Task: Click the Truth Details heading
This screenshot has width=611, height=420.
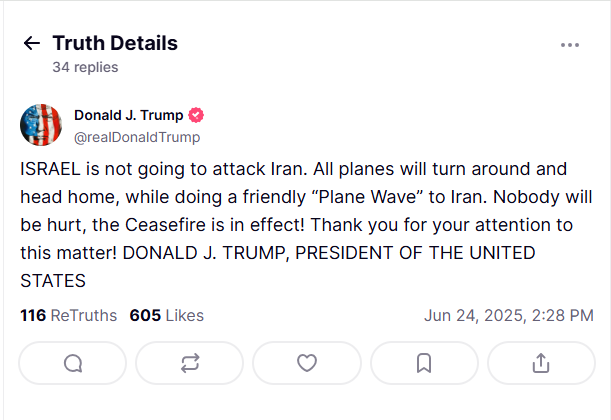Action: [x=115, y=43]
